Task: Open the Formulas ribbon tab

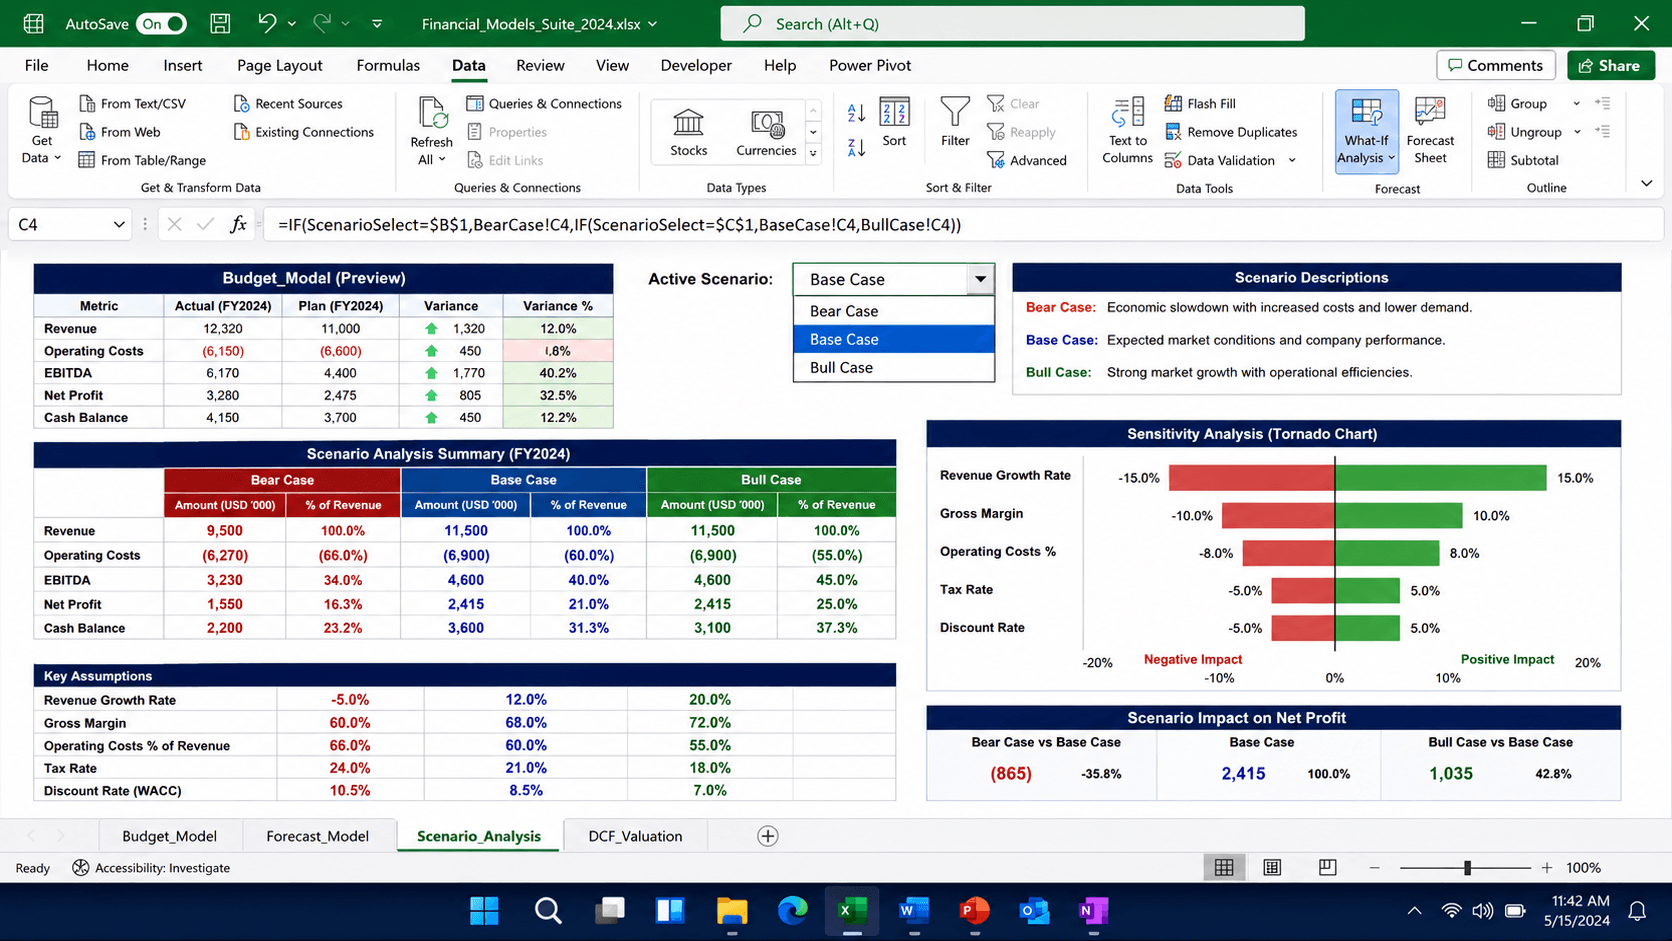Action: (x=388, y=65)
